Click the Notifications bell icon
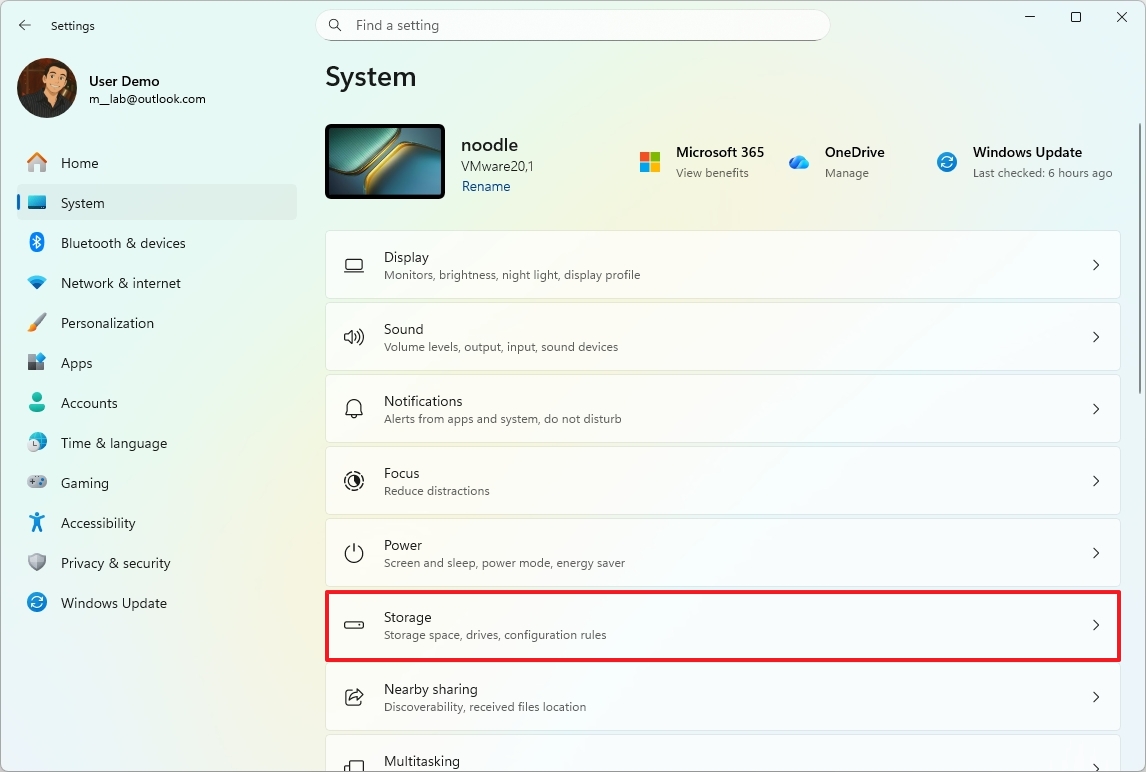Image resolution: width=1146 pixels, height=772 pixels. pyautogui.click(x=354, y=408)
